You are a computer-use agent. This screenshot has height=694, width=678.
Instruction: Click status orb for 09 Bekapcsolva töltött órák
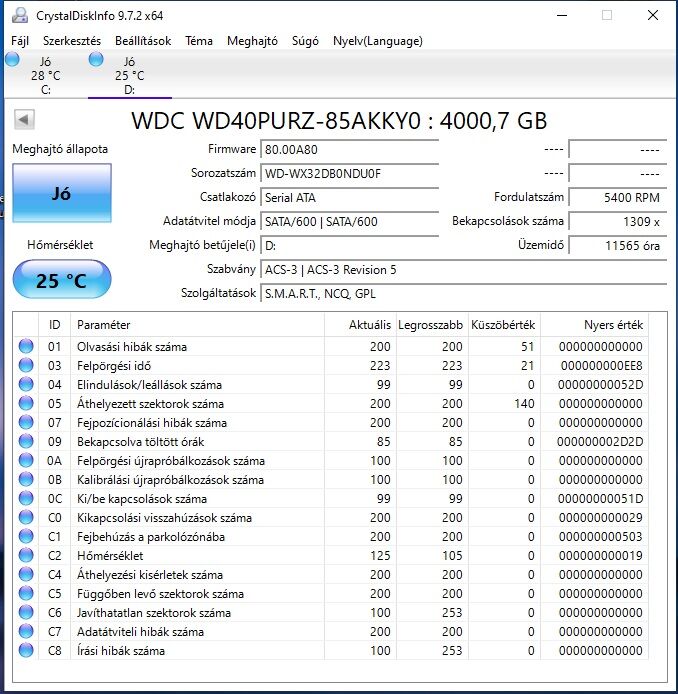(26, 441)
